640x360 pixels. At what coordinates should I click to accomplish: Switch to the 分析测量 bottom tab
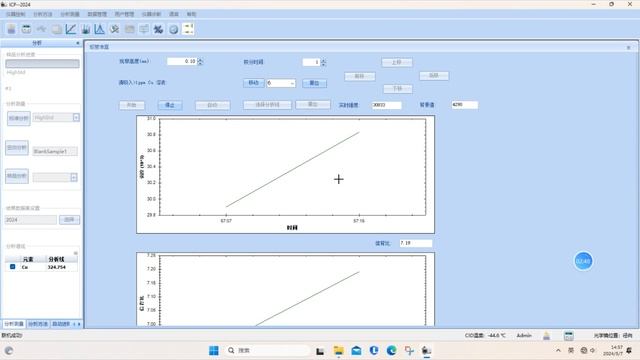click(x=14, y=324)
